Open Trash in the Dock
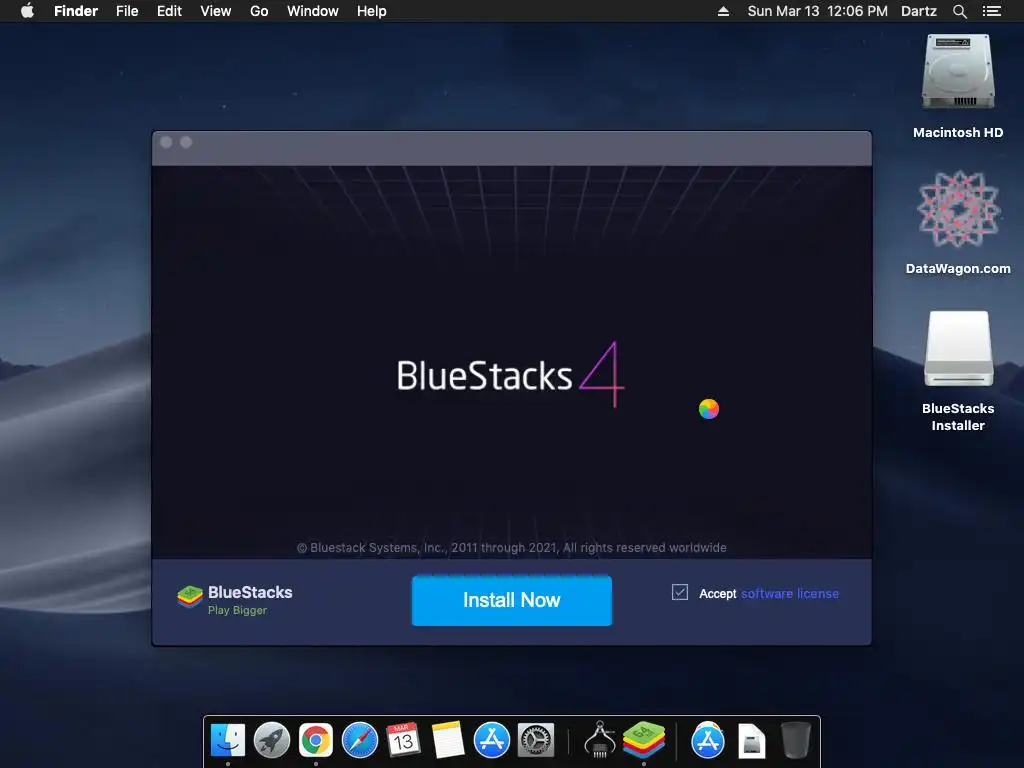 coord(795,740)
